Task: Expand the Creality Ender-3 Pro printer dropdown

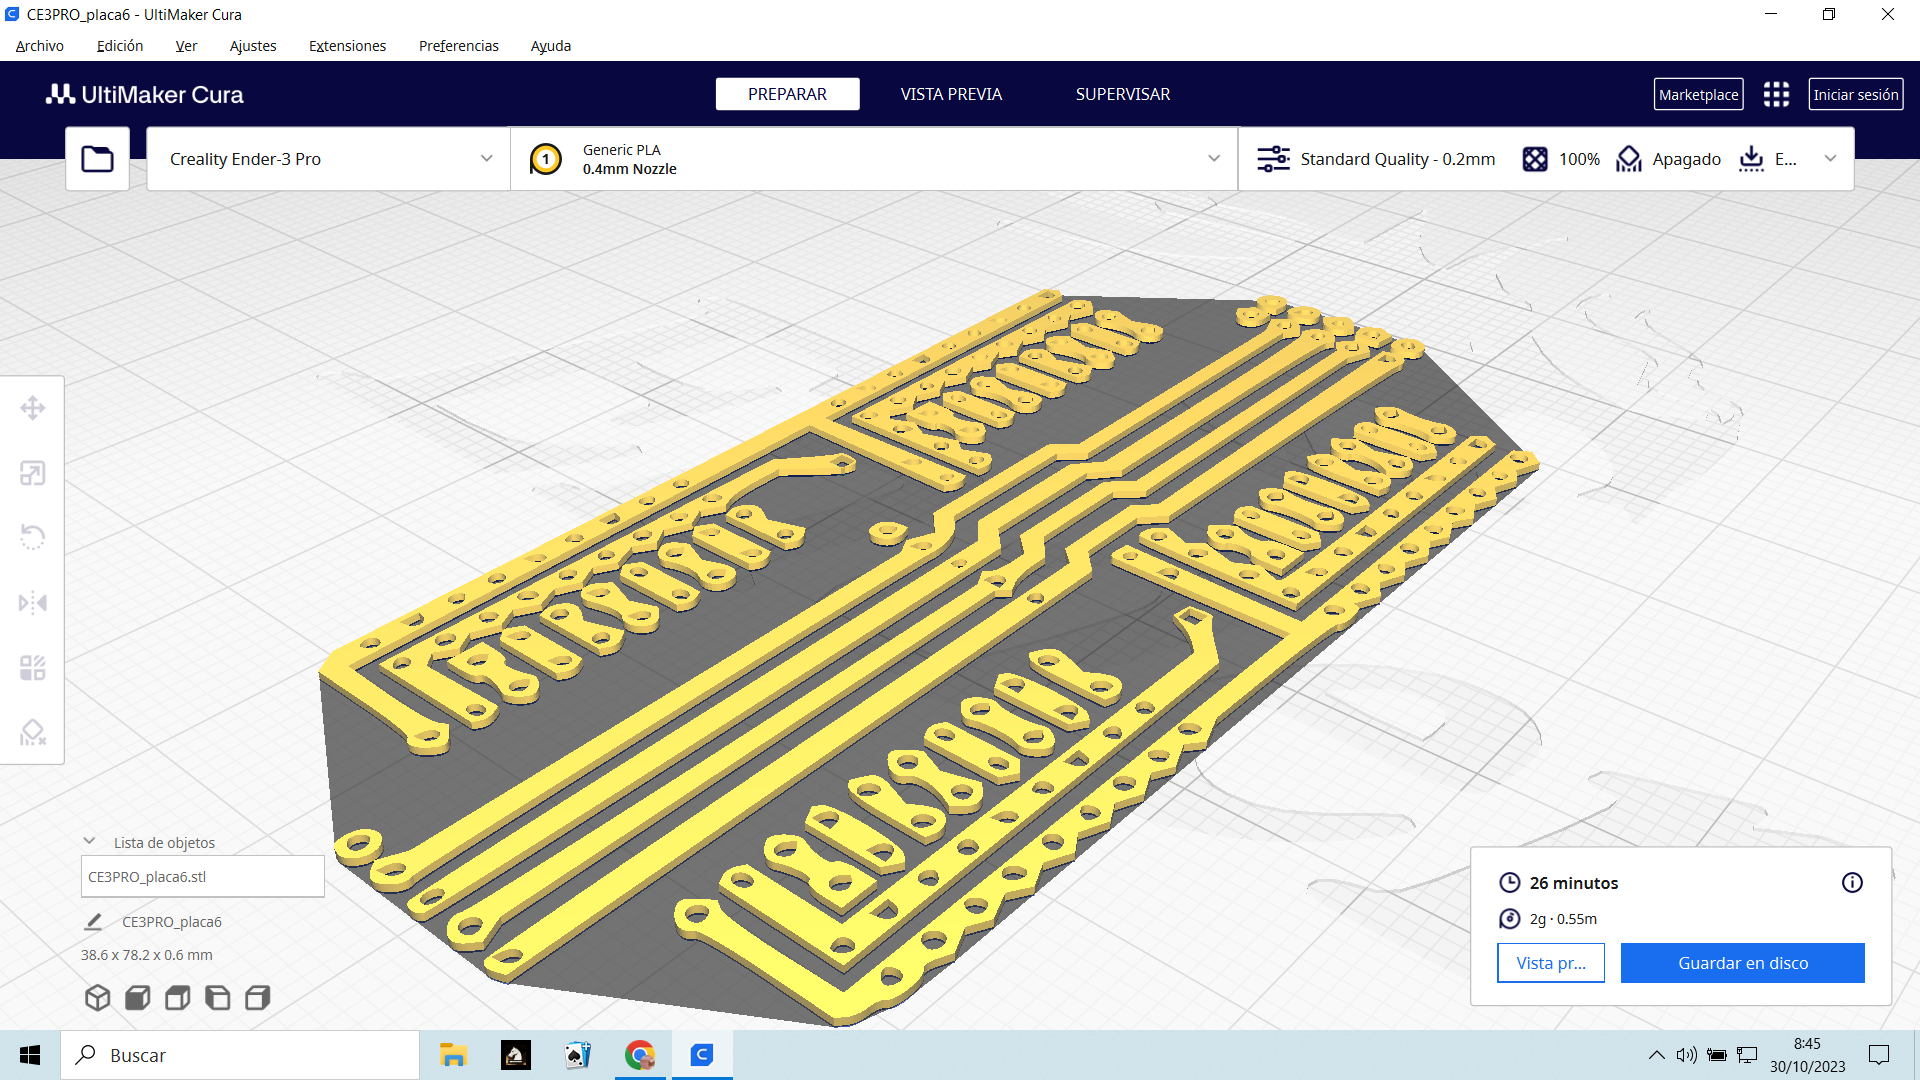Action: point(486,159)
